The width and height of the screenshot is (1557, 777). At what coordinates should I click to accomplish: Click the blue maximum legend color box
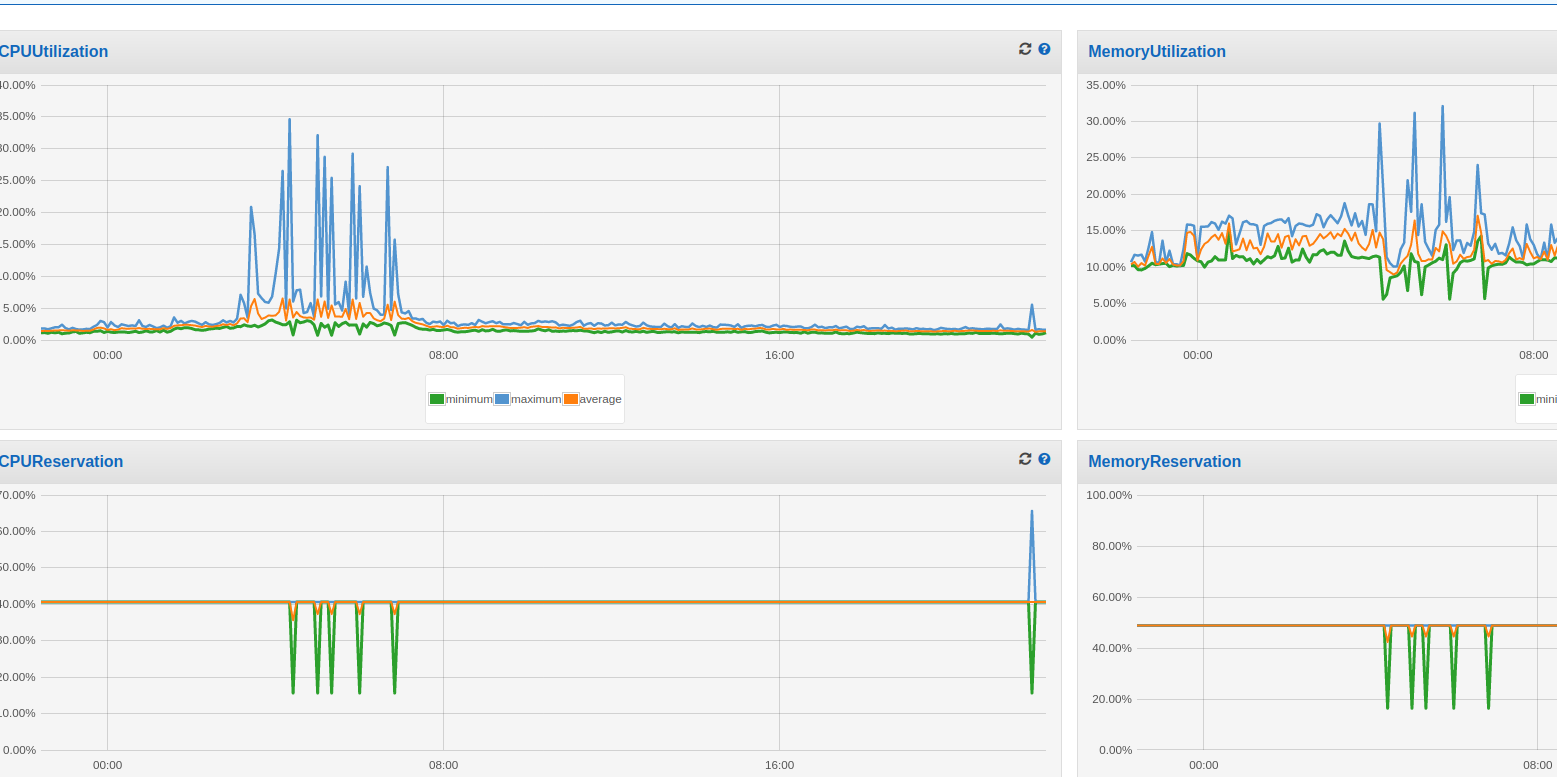tap(502, 399)
